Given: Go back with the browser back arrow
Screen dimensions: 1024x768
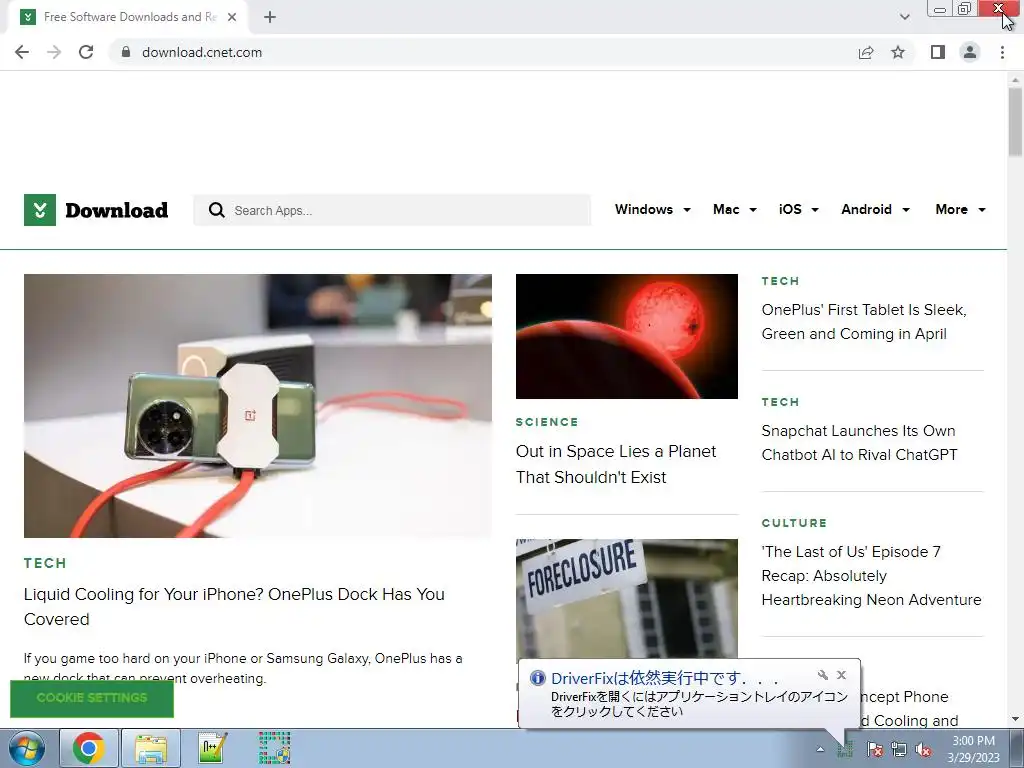Looking at the screenshot, I should click(22, 52).
